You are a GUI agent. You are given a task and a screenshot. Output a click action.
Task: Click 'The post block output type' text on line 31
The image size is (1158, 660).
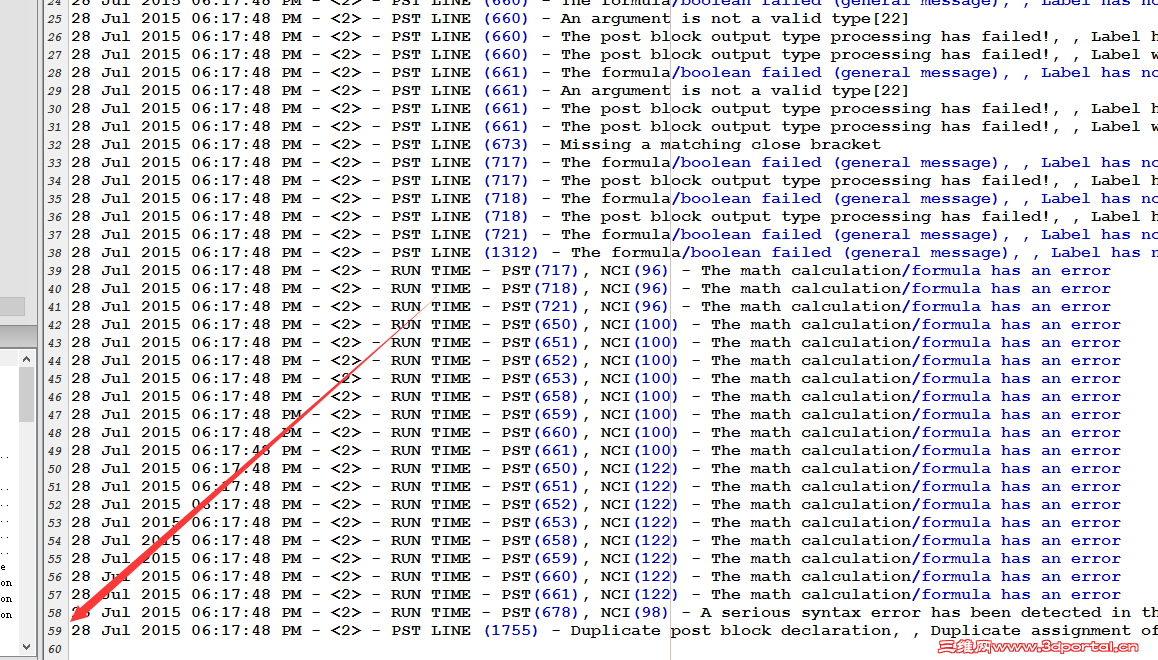691,127
